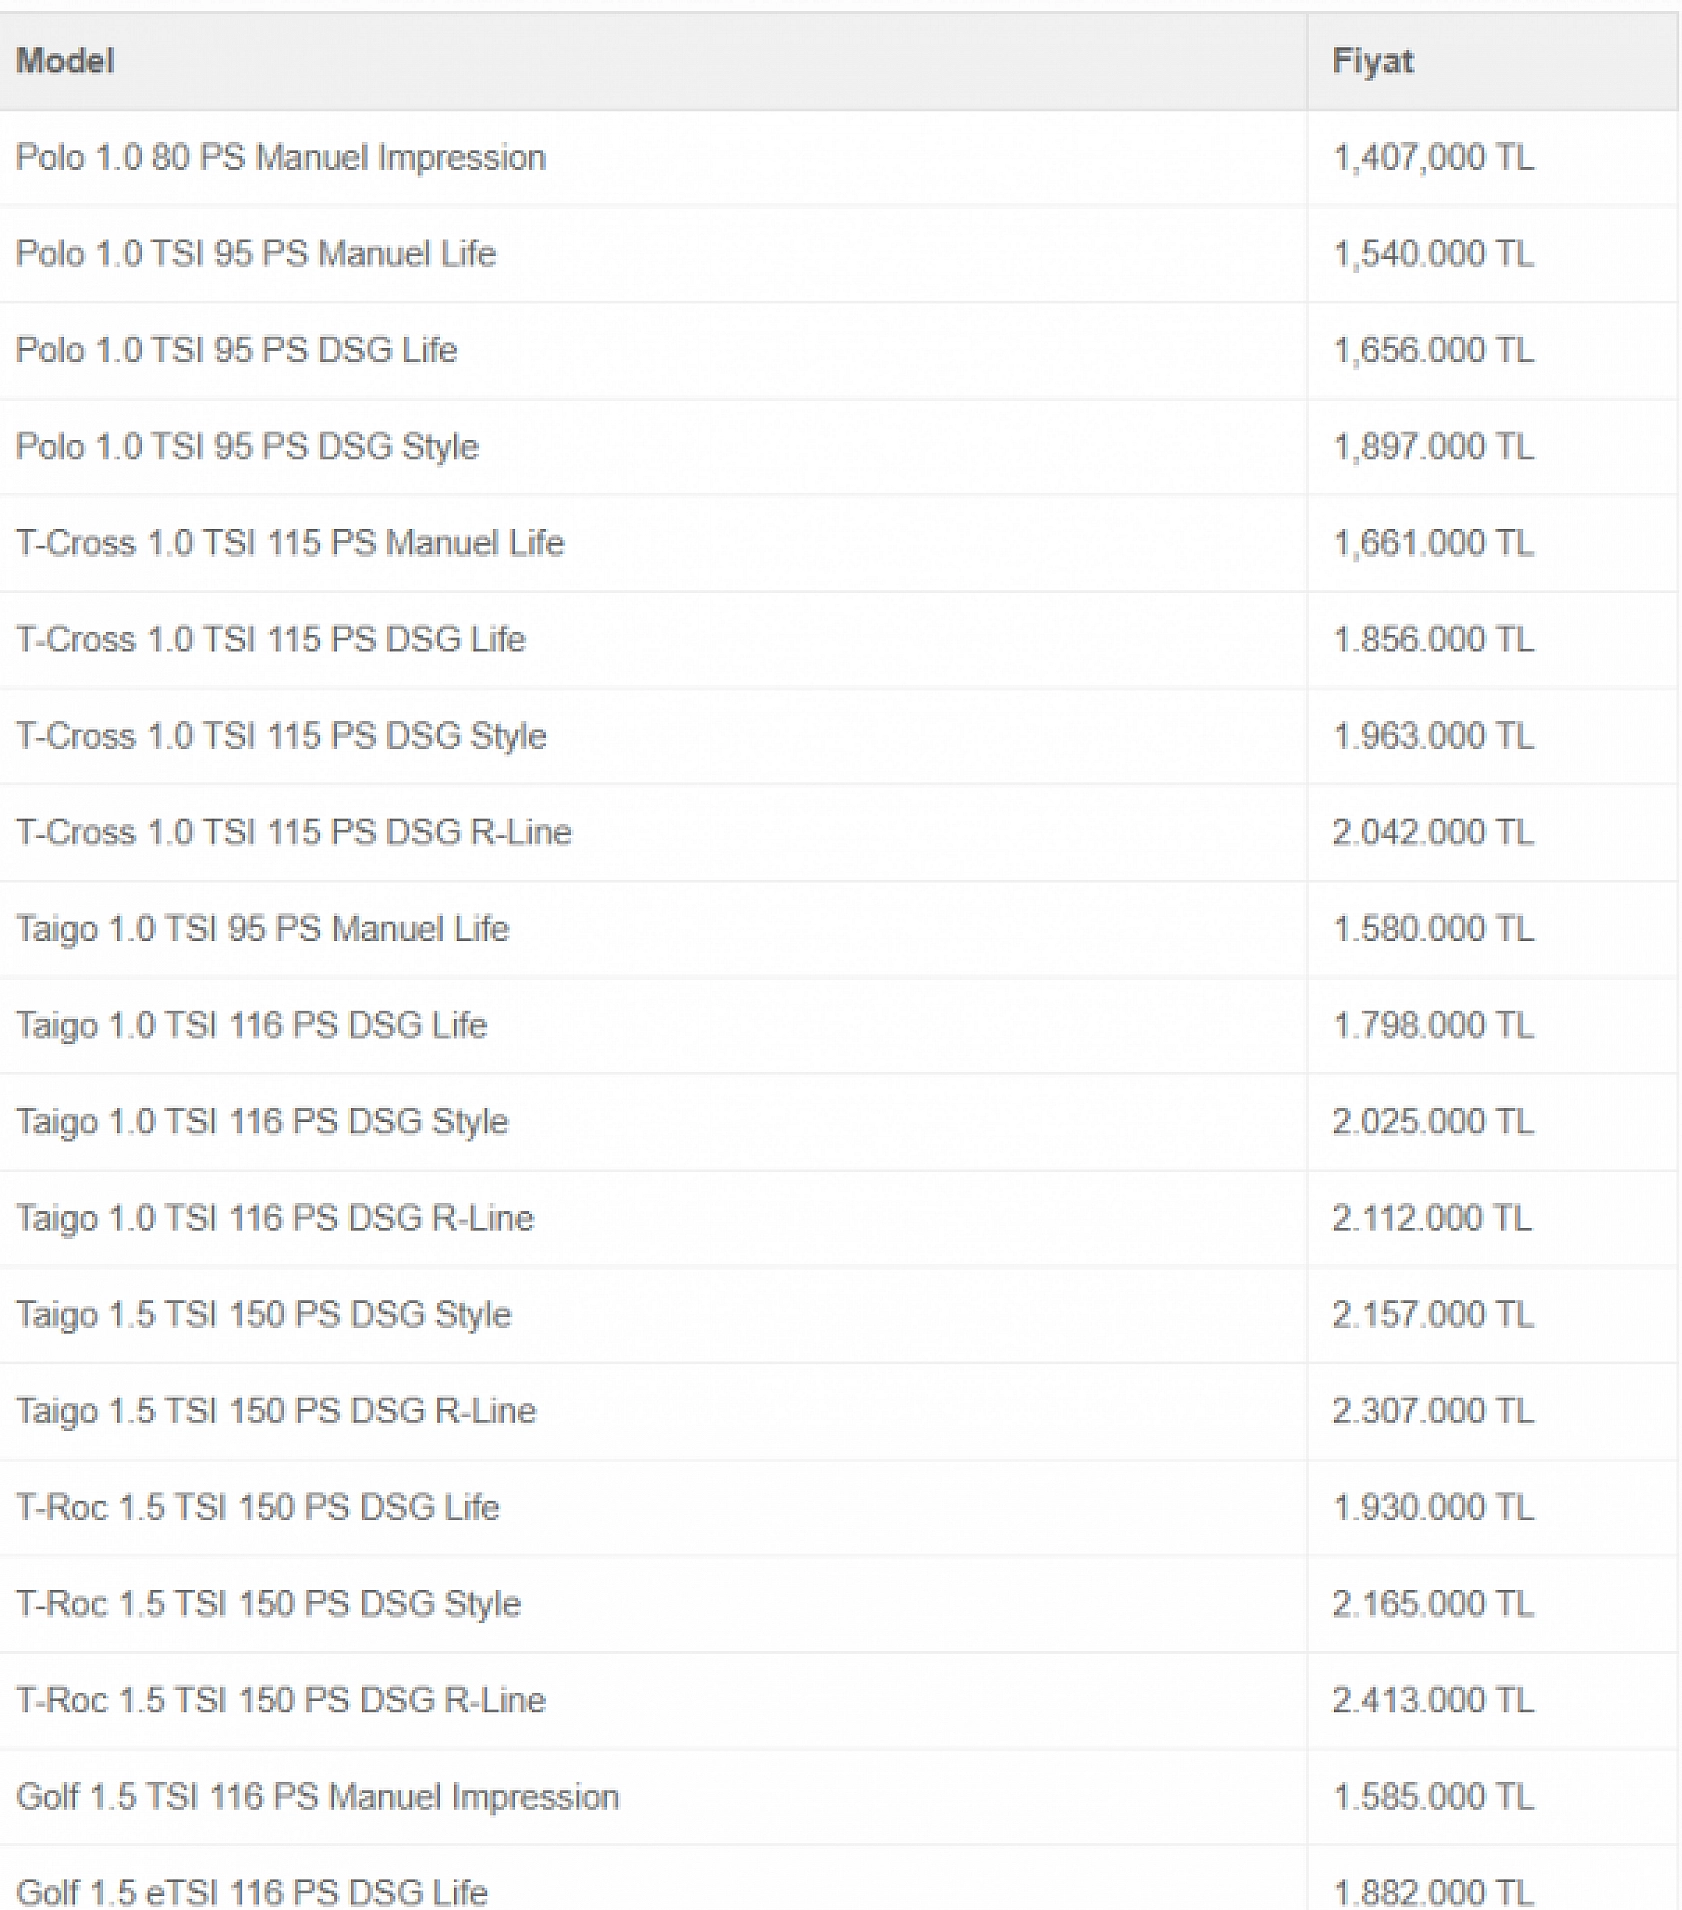Select Taigo 1.0 TSI 95 PS Manuel Life
1682x1910 pixels.
pos(262,929)
